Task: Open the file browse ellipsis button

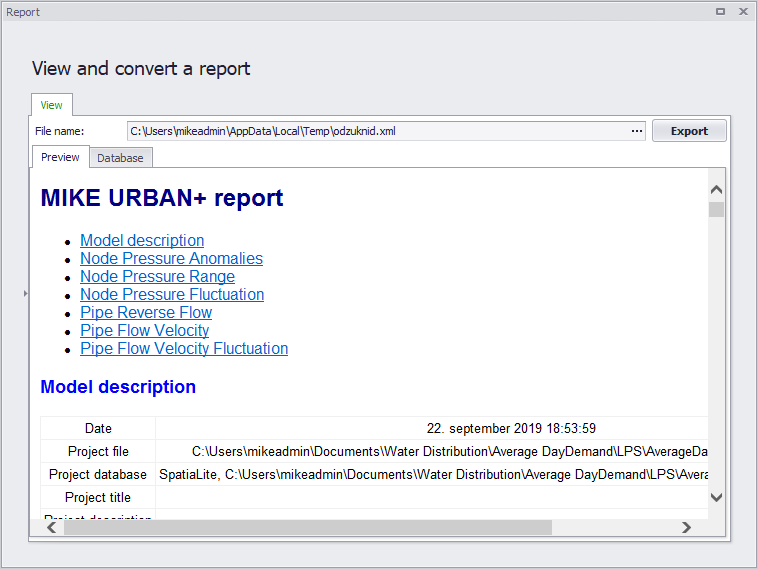Action: 637,131
